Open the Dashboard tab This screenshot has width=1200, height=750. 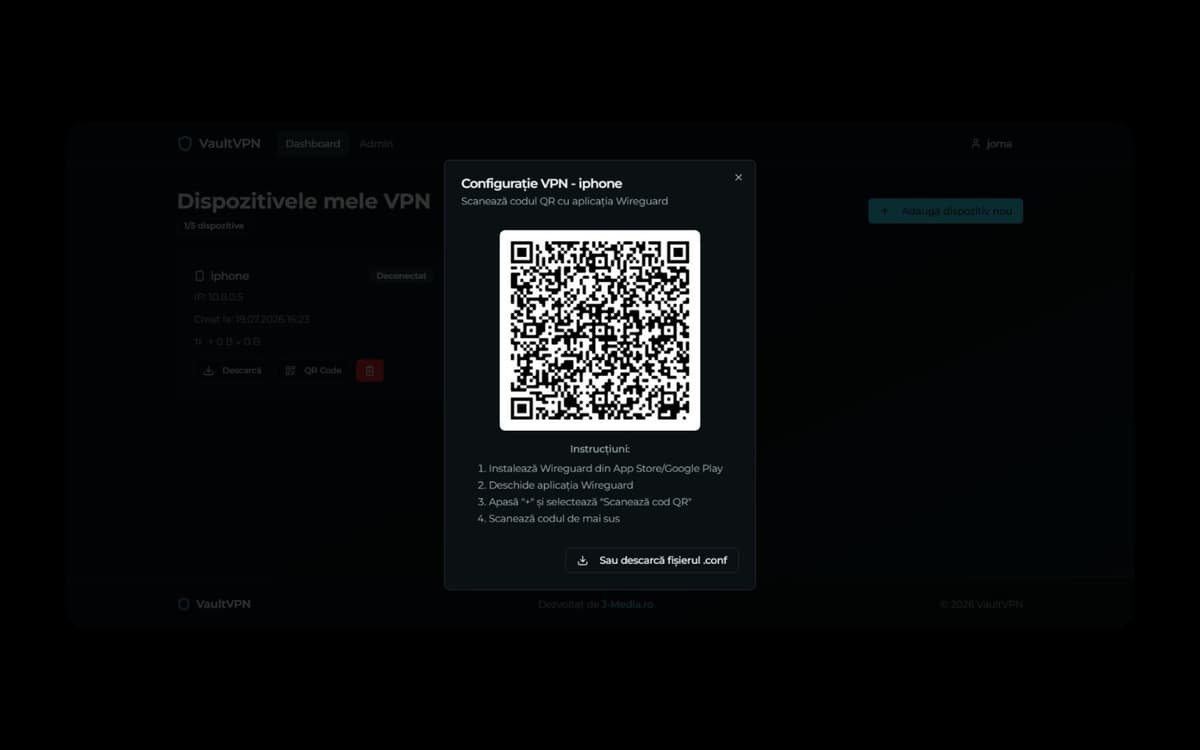coord(313,144)
